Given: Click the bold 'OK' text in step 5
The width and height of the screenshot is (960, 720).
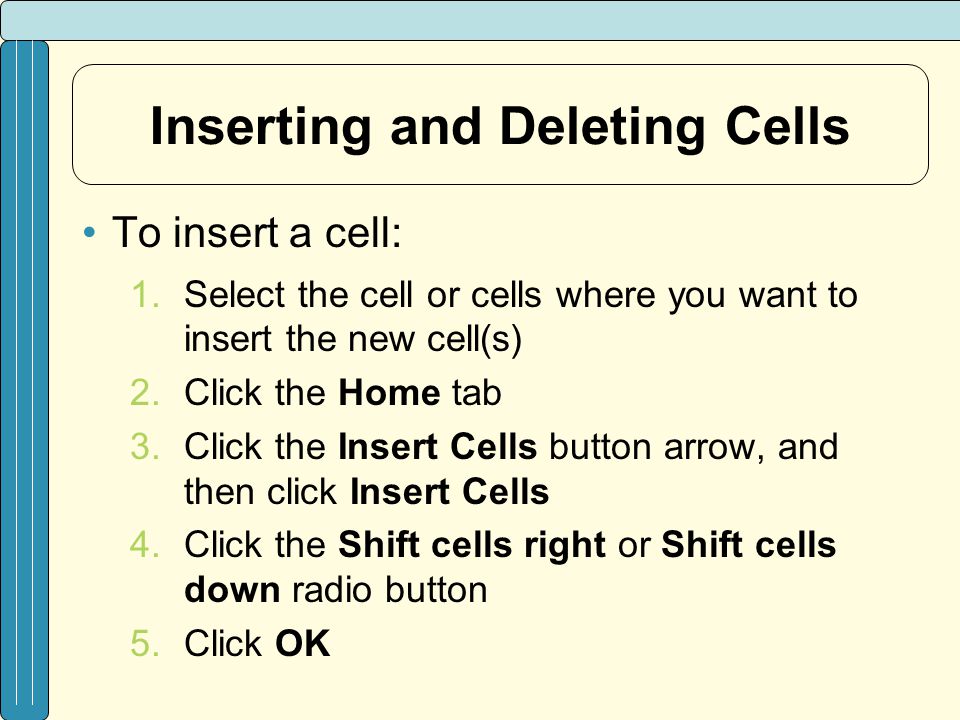Looking at the screenshot, I should coord(302,643).
